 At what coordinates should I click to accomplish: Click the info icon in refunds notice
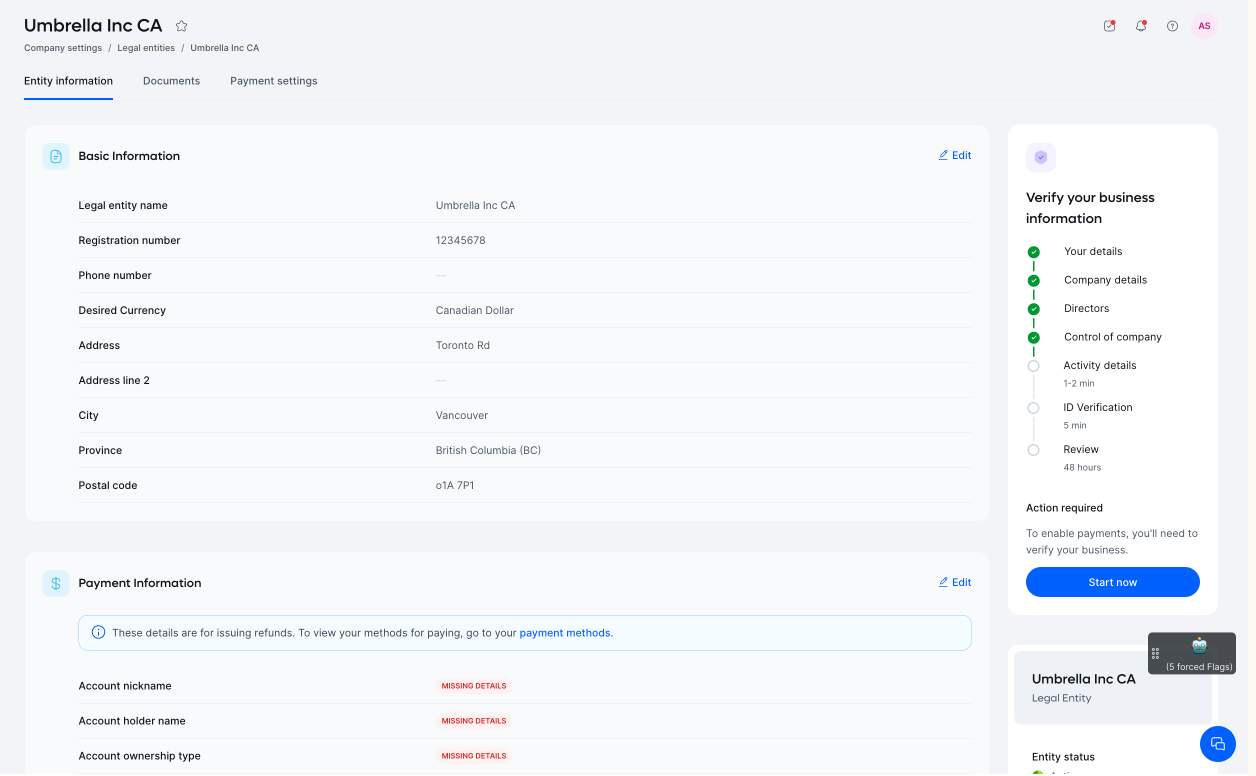[99, 632]
